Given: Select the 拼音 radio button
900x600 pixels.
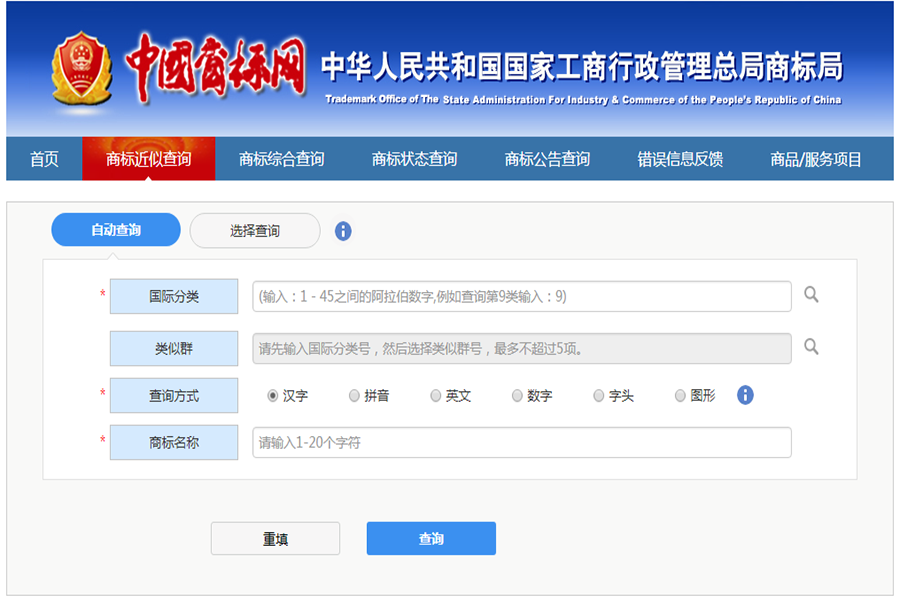Looking at the screenshot, I should (355, 396).
